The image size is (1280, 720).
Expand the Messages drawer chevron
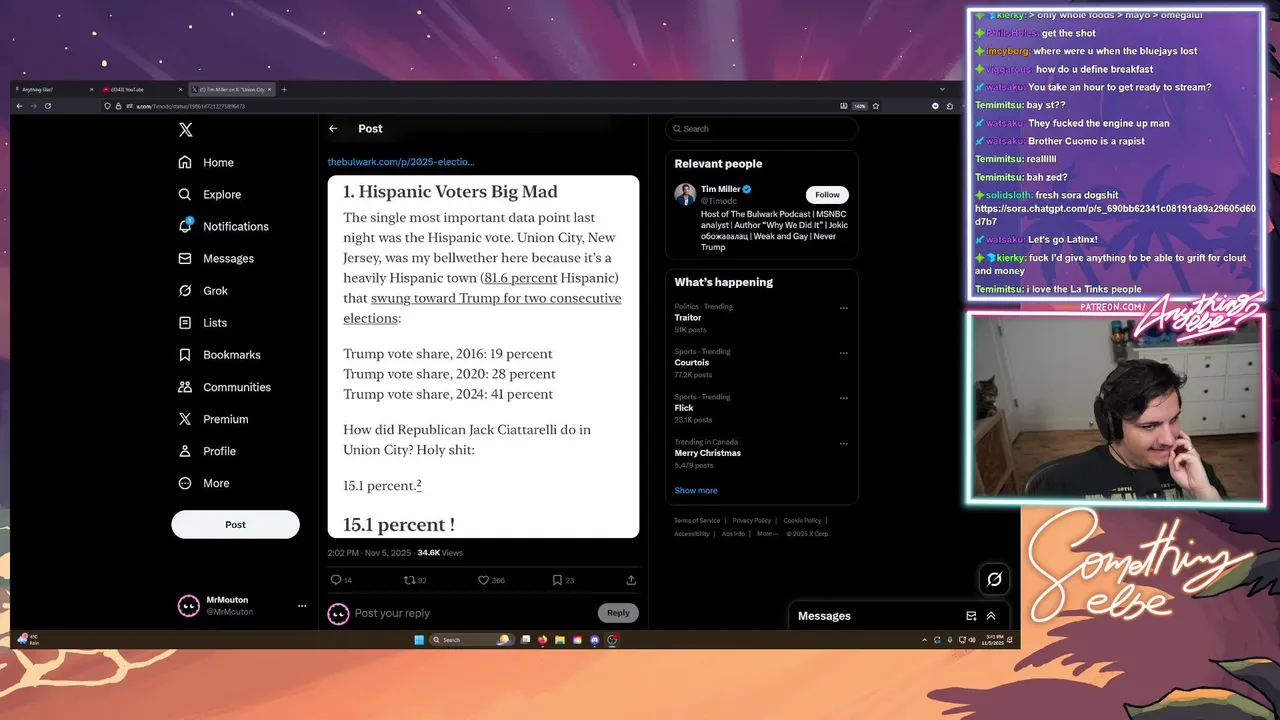point(991,616)
